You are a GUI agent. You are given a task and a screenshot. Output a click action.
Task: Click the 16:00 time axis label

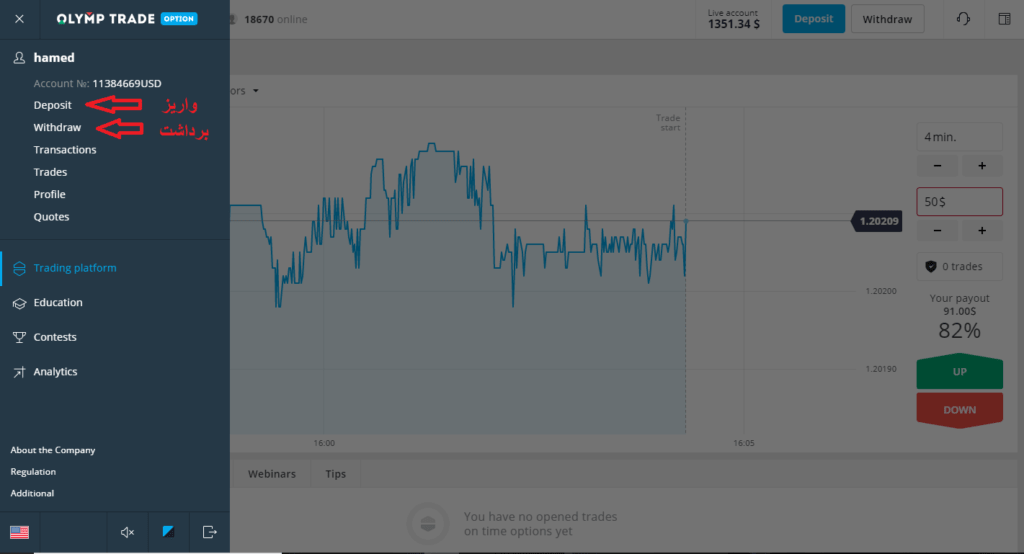324,443
